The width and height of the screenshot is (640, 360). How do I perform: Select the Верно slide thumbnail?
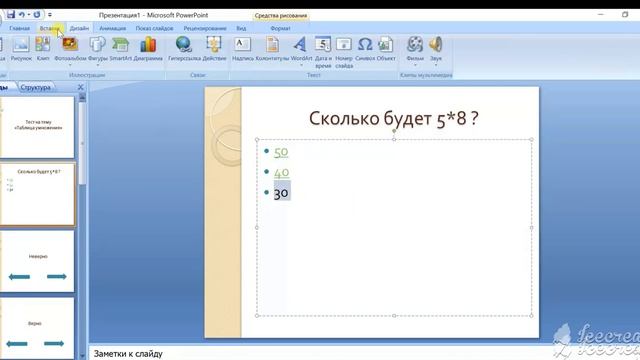(x=37, y=328)
